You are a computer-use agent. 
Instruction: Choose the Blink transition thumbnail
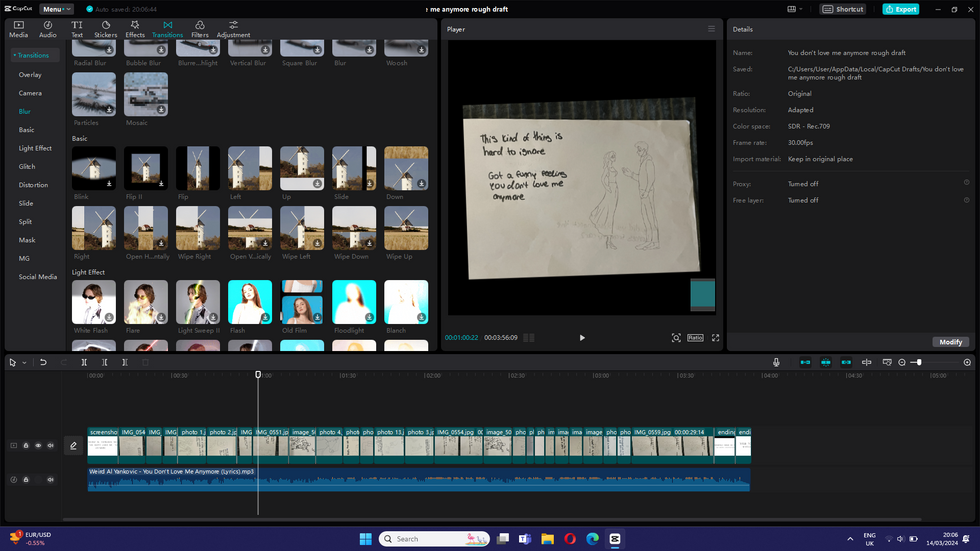pos(94,168)
